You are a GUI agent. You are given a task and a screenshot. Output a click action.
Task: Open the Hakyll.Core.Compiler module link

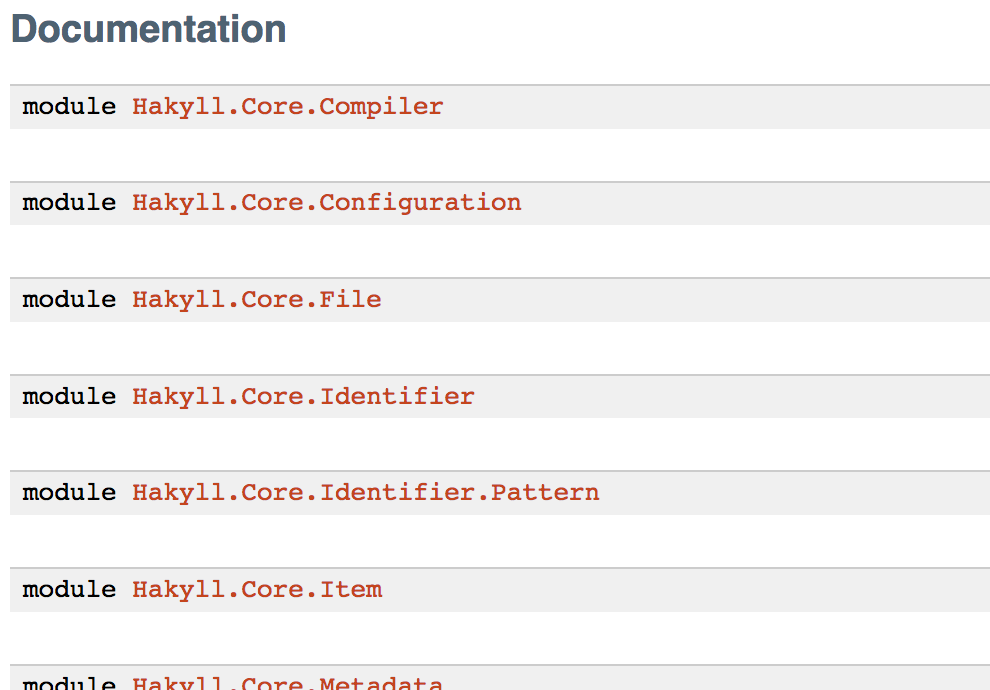click(287, 107)
